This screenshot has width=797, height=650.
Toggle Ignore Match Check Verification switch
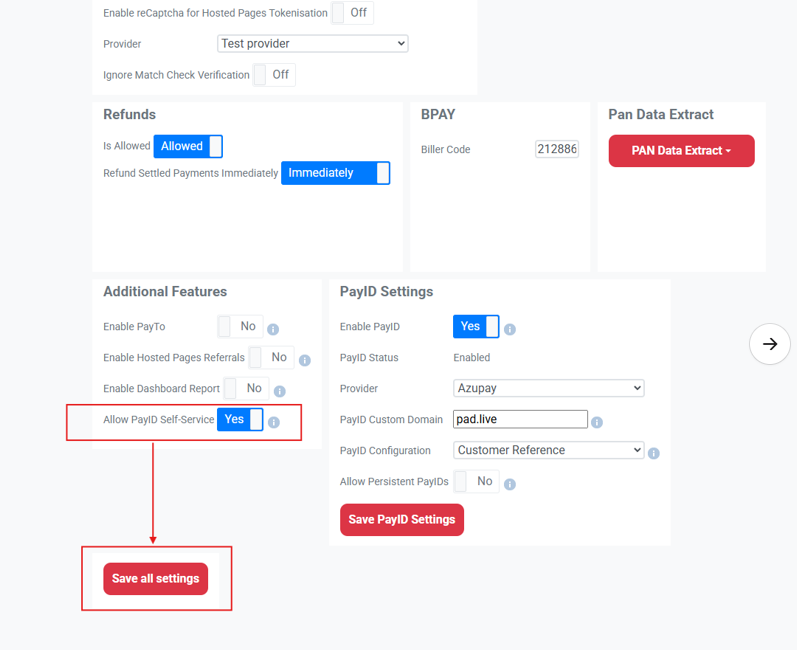(274, 75)
